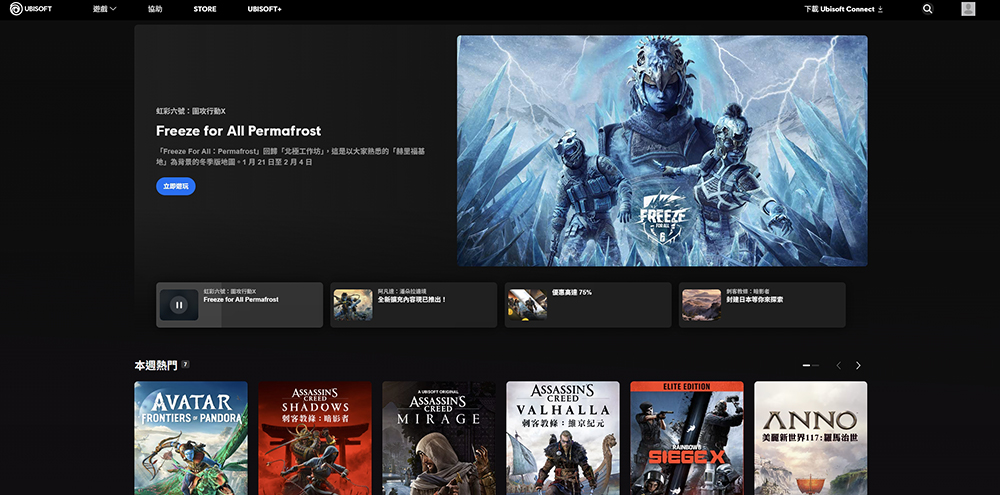Open the UBISOFT+ menu item
This screenshot has height=495, width=1000.
265,9
